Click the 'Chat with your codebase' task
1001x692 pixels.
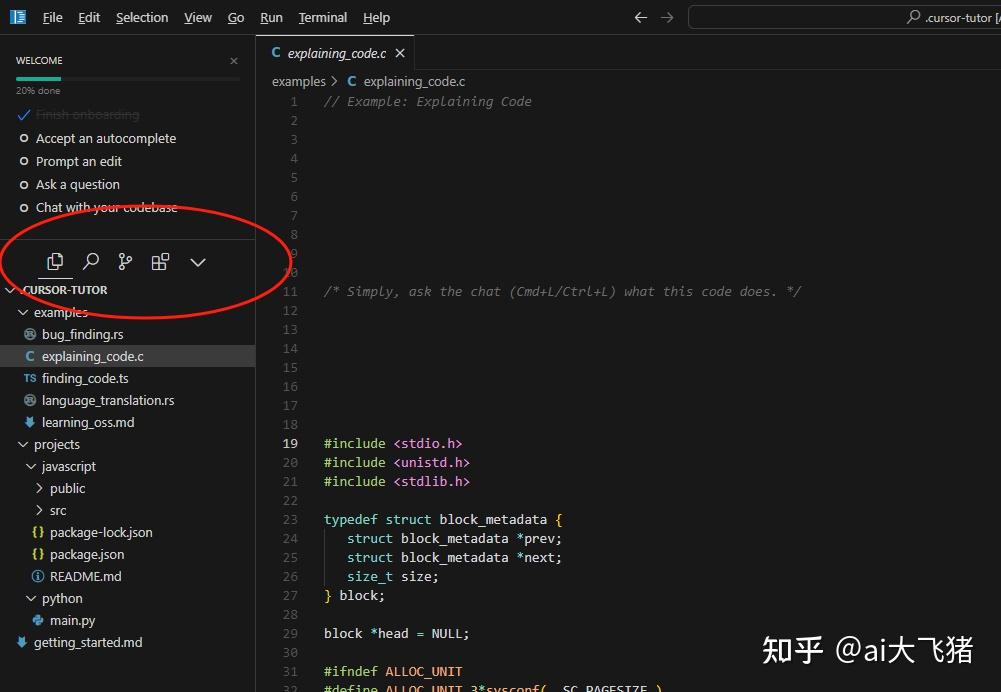(x=107, y=207)
